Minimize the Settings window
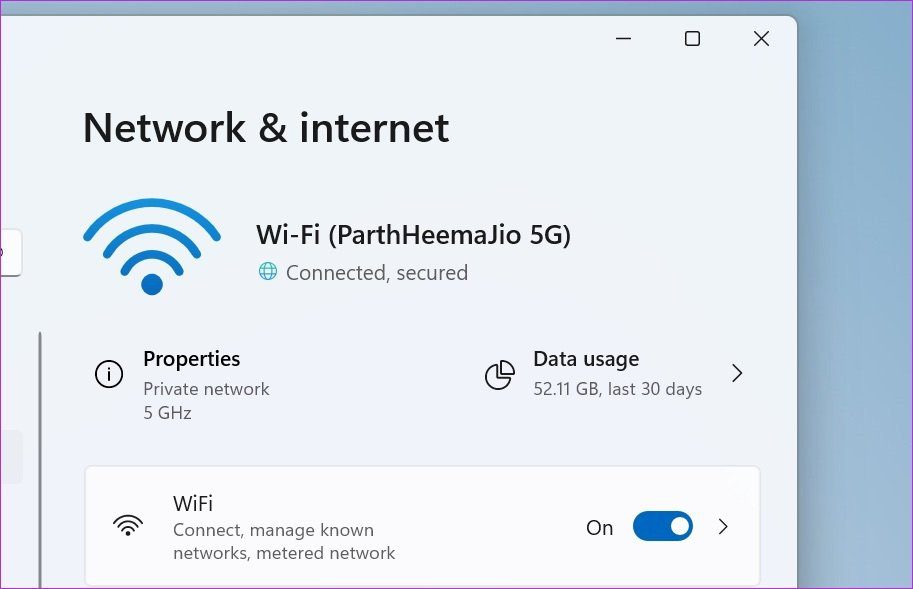 click(x=624, y=38)
